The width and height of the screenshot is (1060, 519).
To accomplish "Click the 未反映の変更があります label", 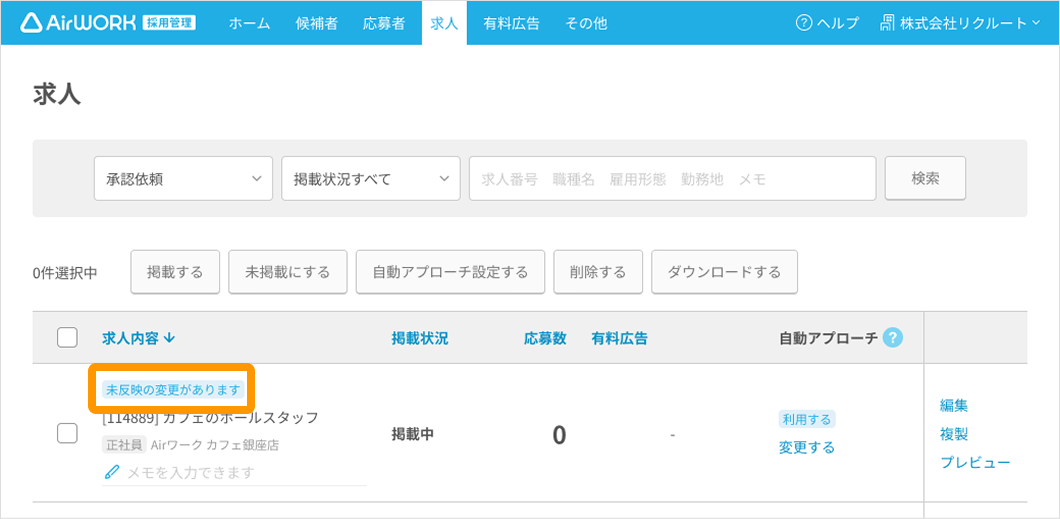I will click(172, 389).
